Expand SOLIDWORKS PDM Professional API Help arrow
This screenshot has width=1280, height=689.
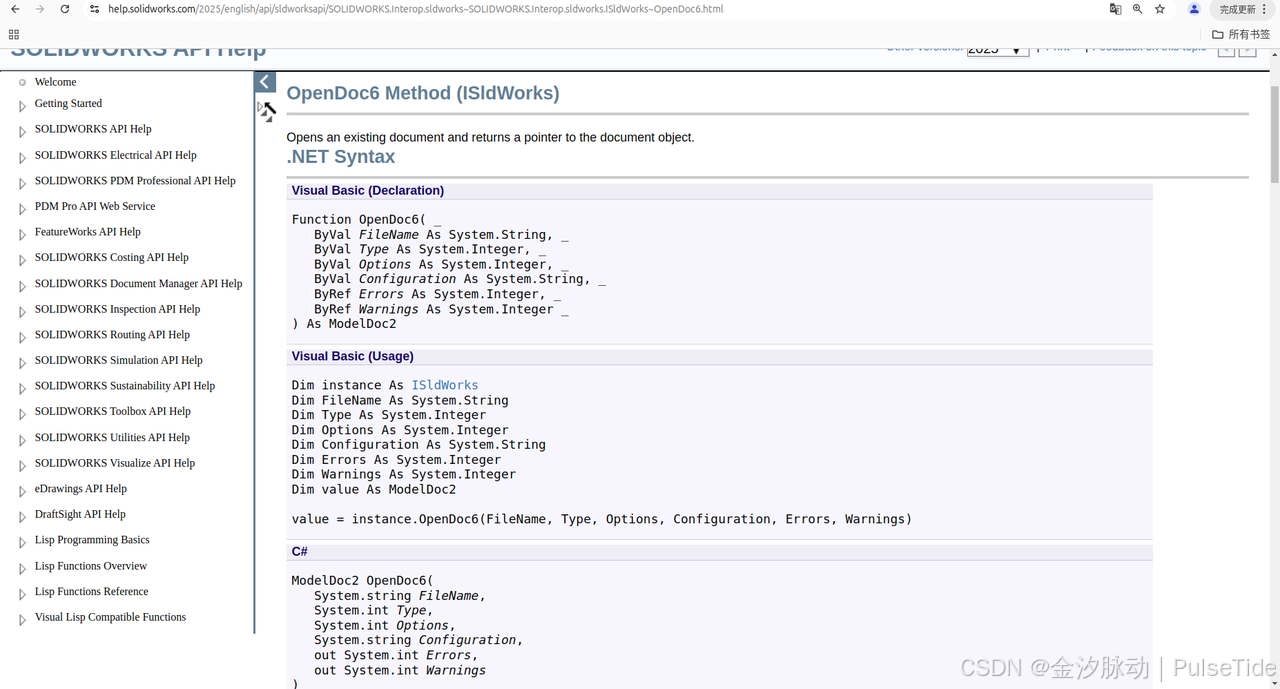click(22, 183)
